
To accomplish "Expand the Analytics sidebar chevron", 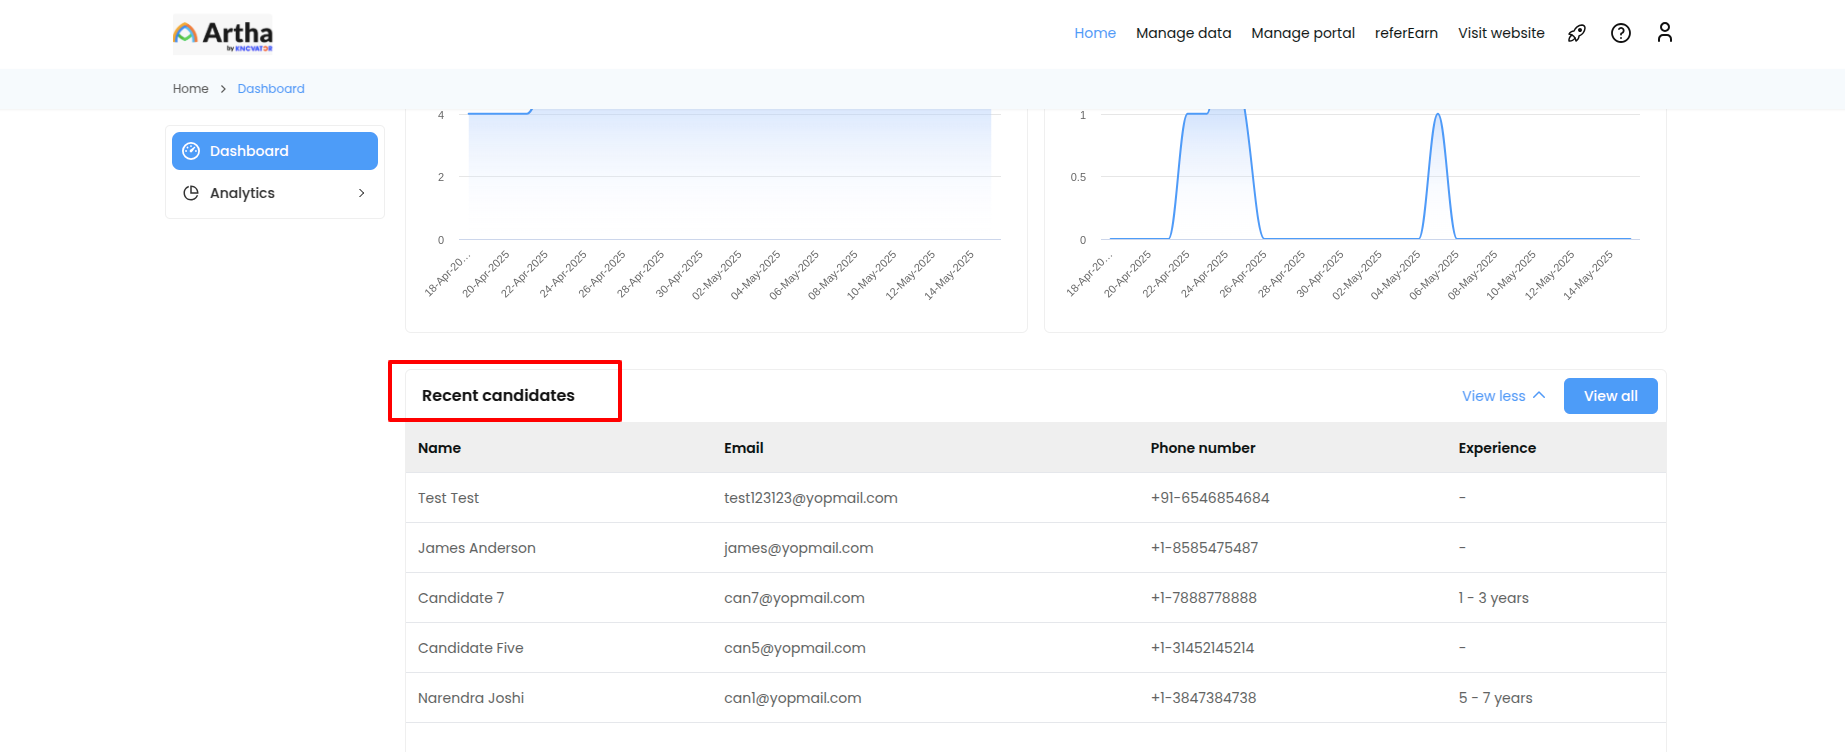I will (x=361, y=193).
